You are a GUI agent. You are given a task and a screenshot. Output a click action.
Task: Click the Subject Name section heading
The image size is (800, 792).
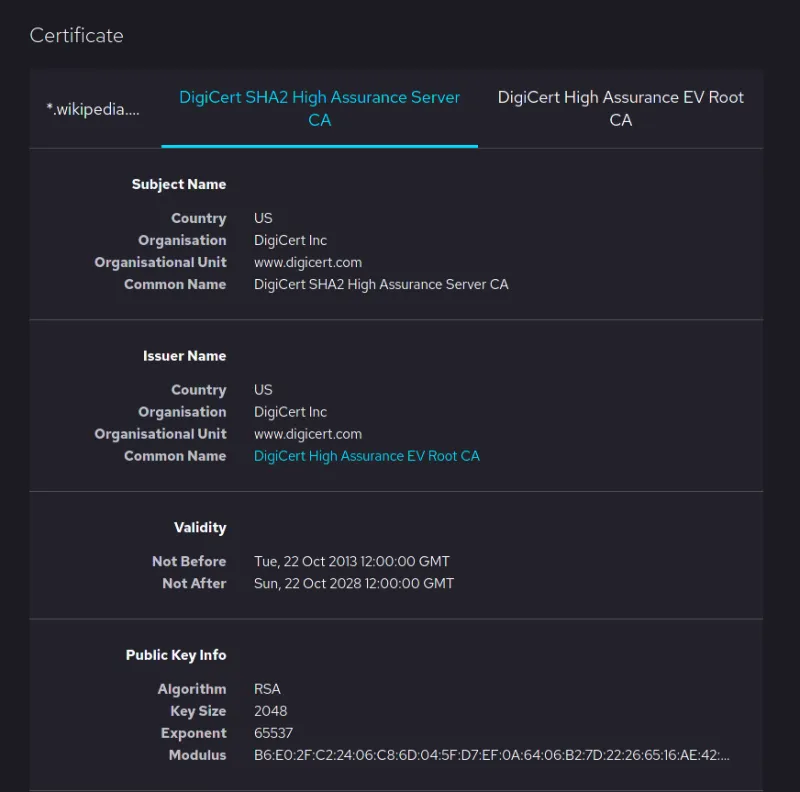[179, 184]
